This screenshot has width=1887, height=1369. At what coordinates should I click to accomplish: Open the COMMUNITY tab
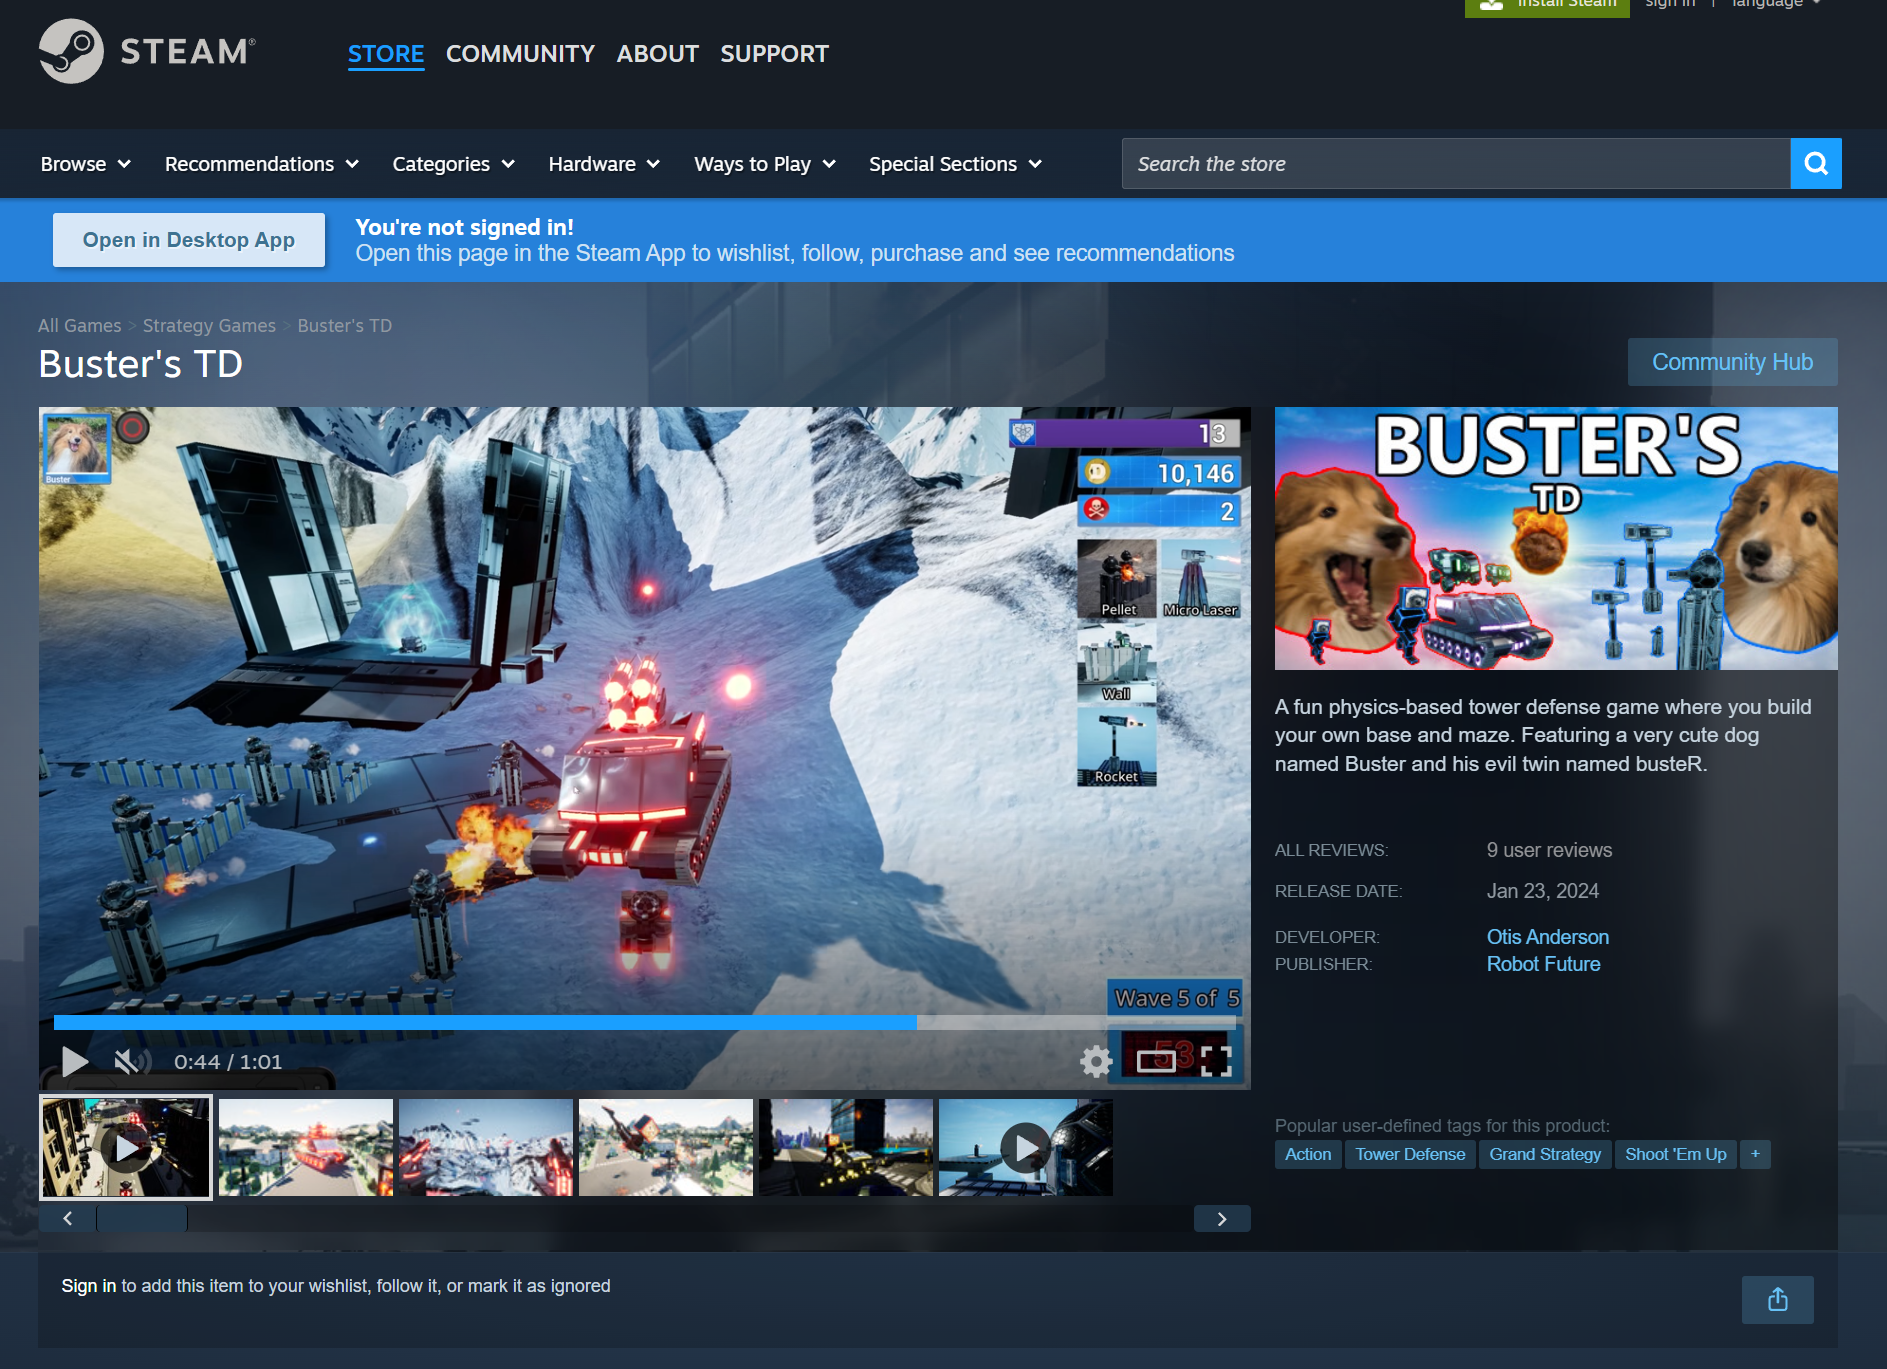pos(520,54)
